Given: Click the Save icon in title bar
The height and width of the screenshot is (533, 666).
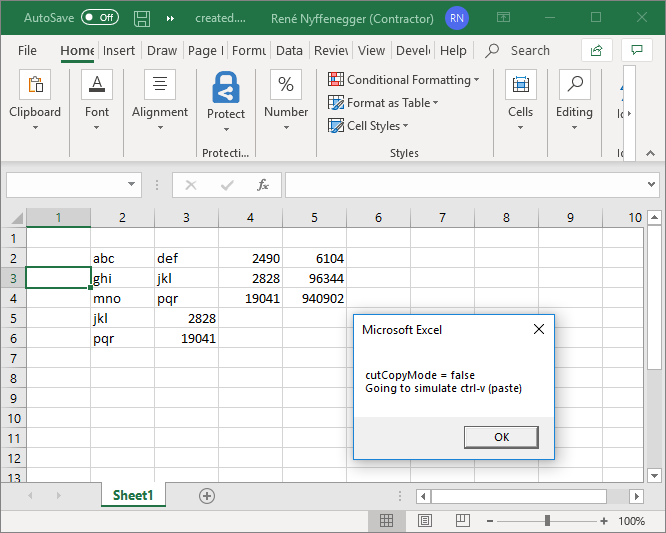Looking at the screenshot, I should 142,18.
